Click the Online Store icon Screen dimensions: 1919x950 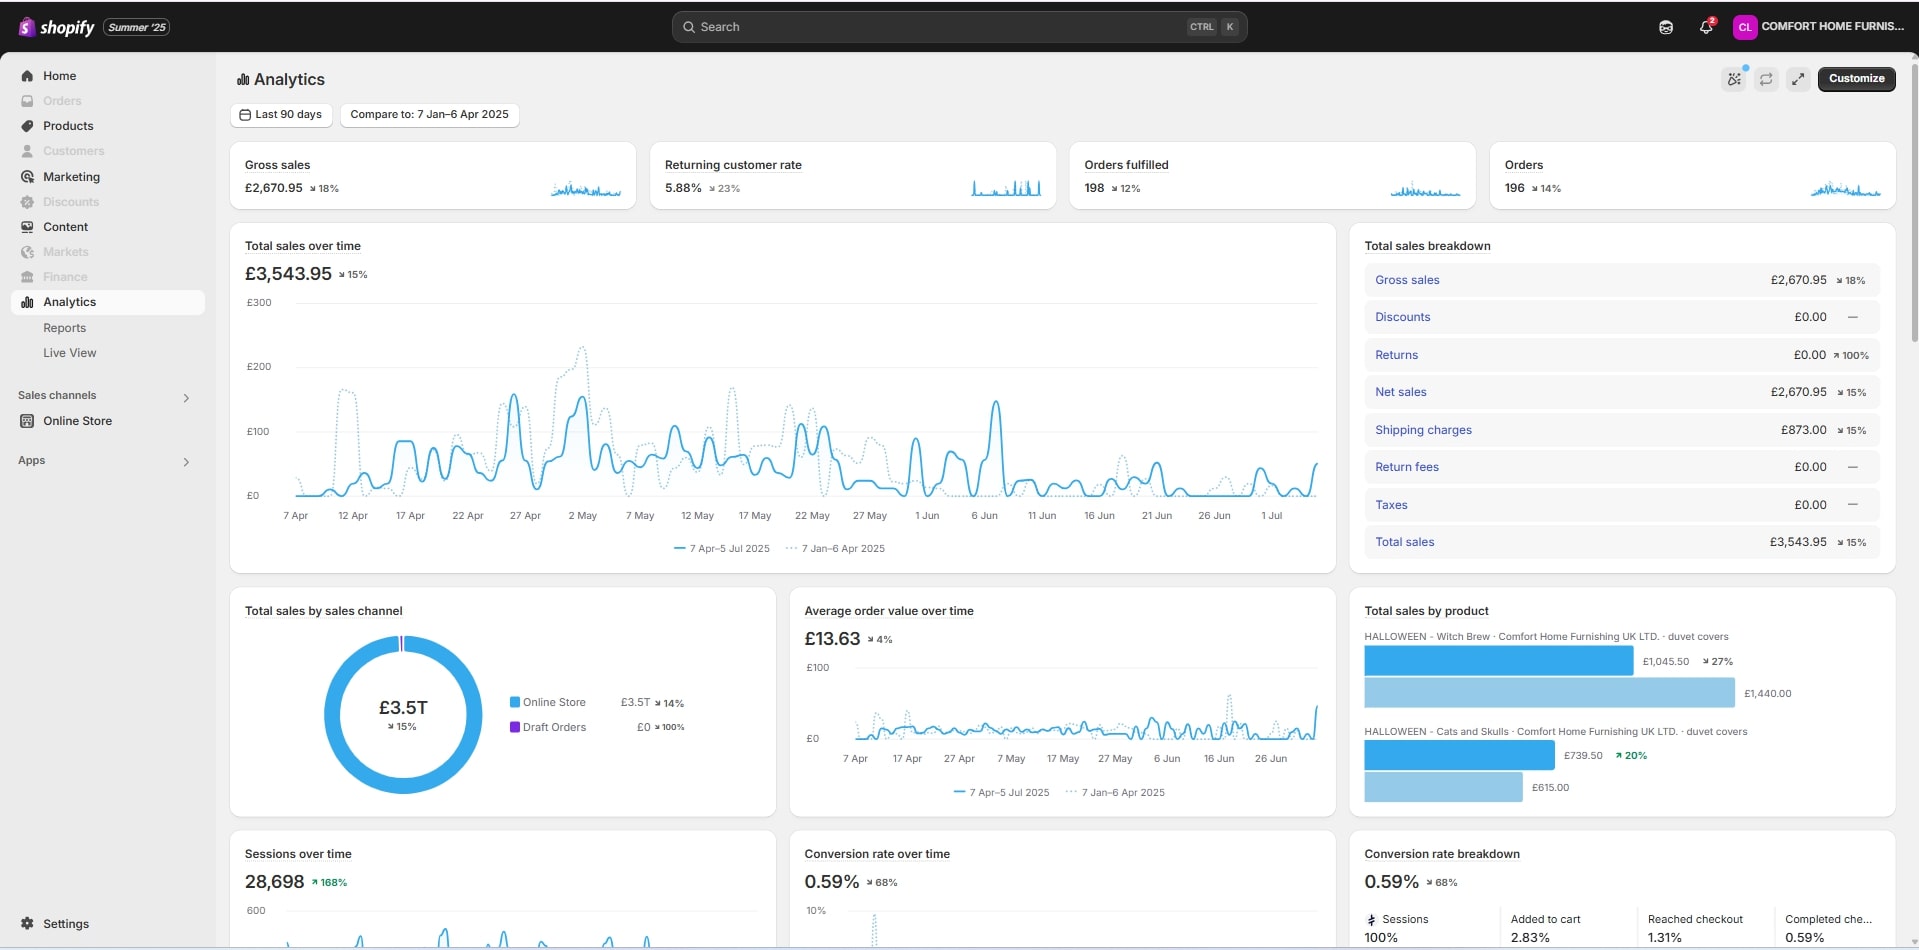27,421
